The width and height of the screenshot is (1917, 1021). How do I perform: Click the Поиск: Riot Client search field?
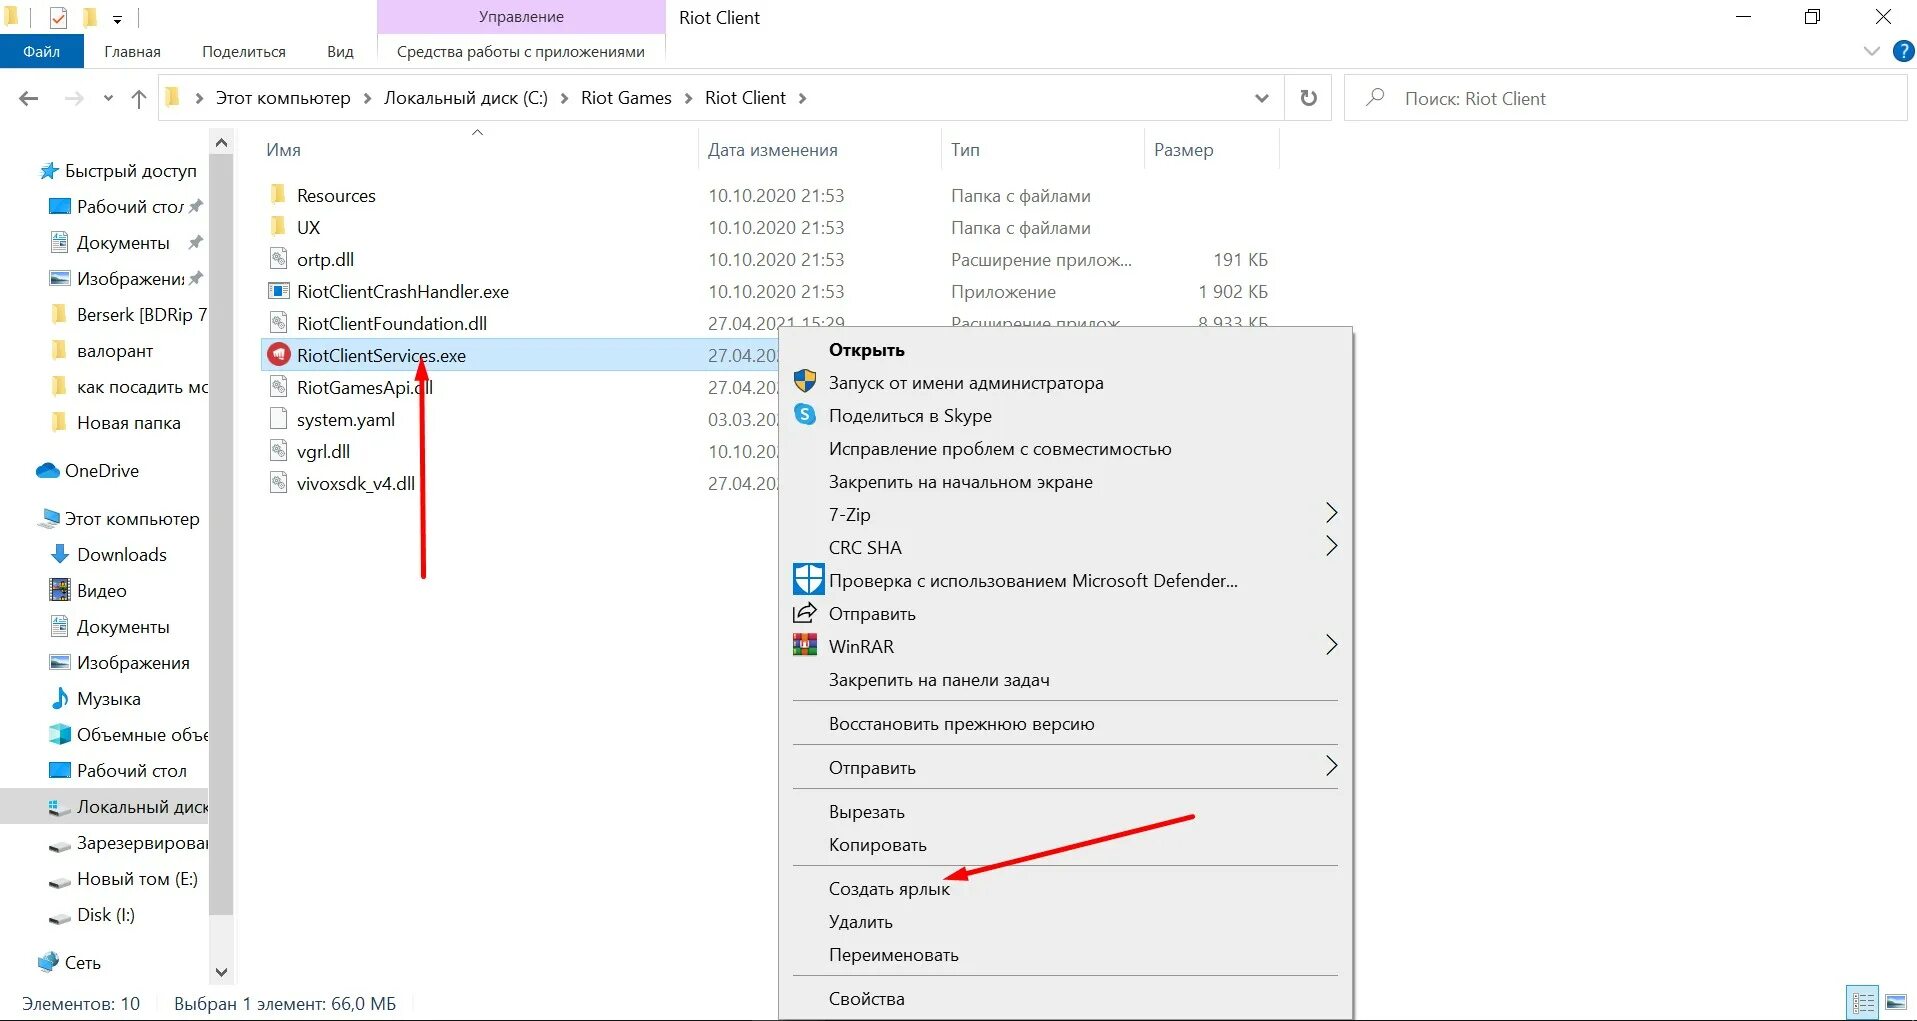click(1625, 98)
